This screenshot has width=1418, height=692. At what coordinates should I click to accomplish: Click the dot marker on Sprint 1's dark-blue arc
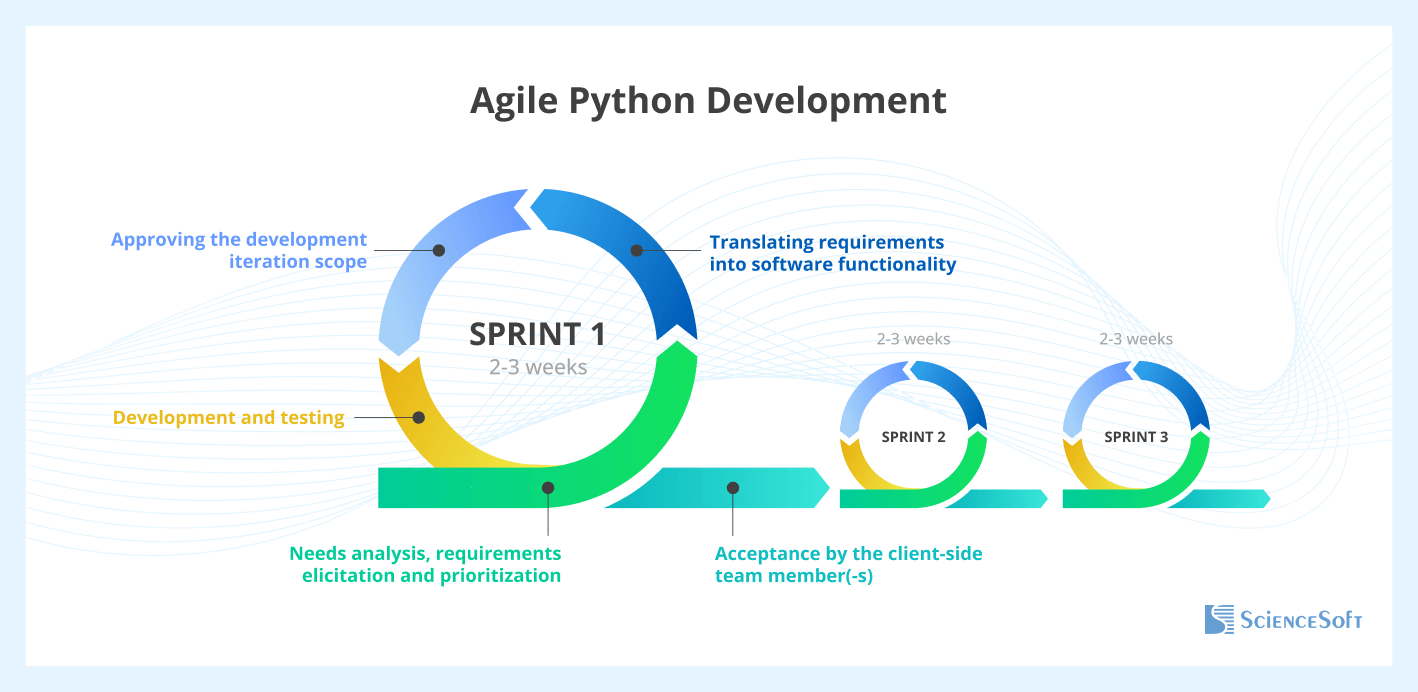[636, 250]
